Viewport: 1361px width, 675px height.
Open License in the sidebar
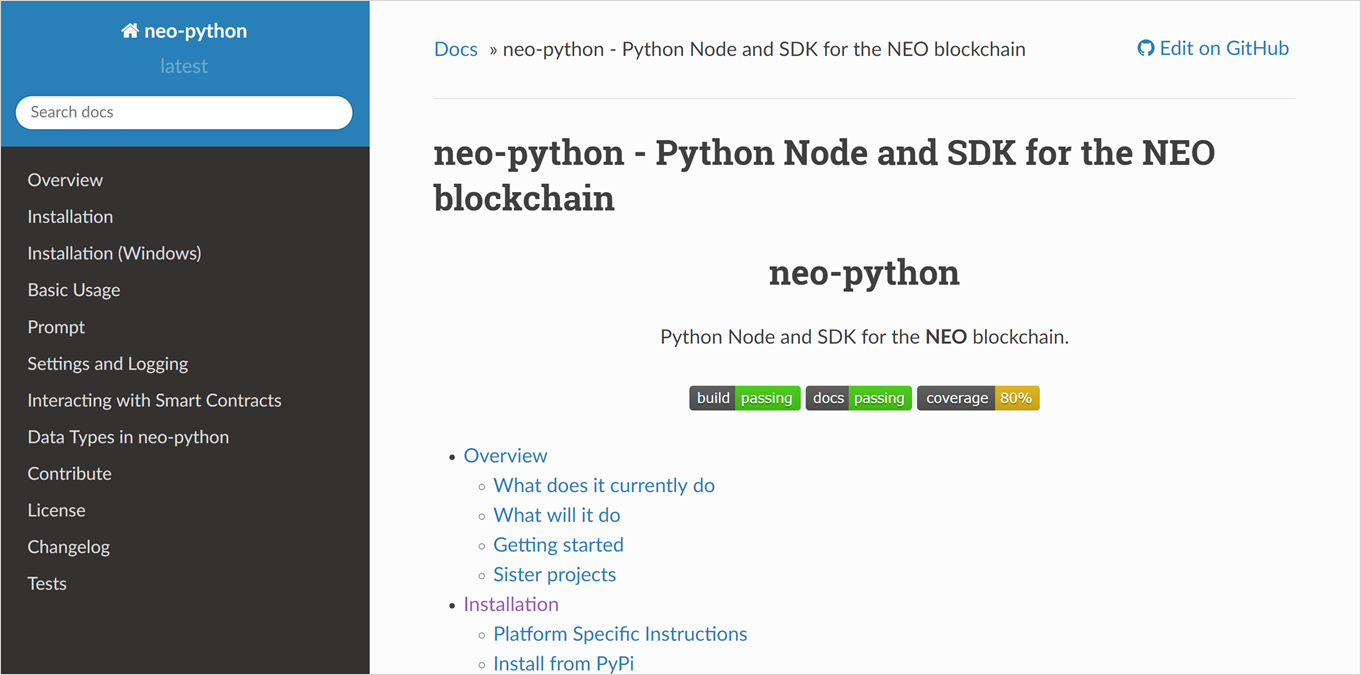[x=56, y=510]
